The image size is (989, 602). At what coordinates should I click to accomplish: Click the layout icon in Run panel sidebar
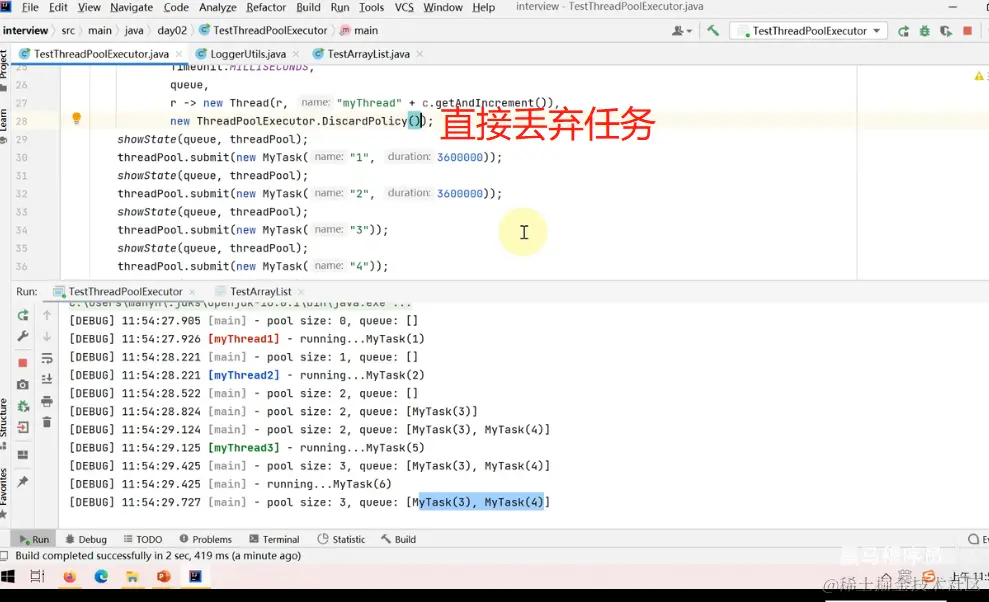[23, 454]
